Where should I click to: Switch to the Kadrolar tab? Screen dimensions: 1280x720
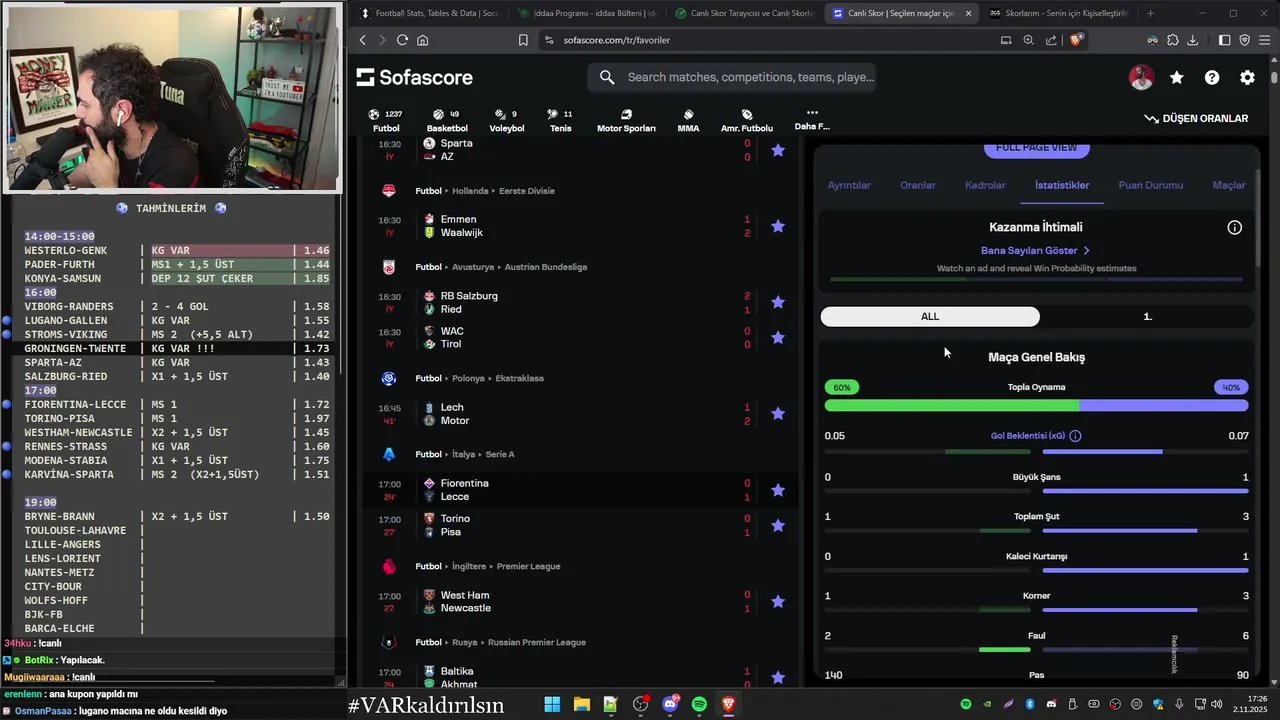coord(985,185)
